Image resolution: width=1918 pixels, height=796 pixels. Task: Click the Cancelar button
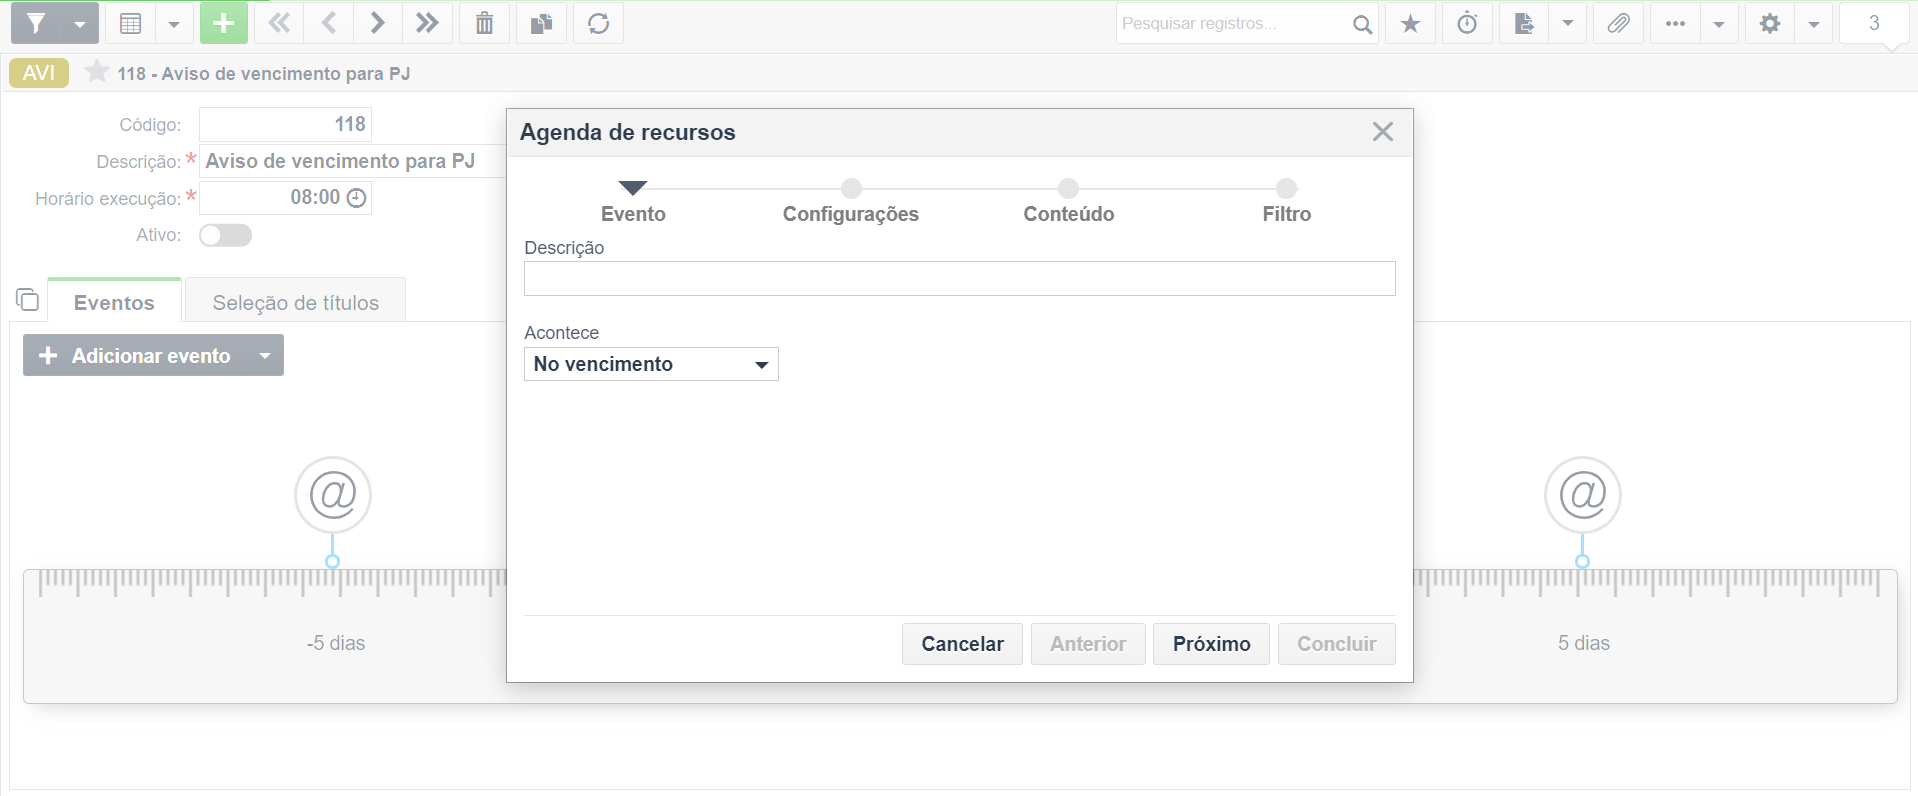coord(962,644)
